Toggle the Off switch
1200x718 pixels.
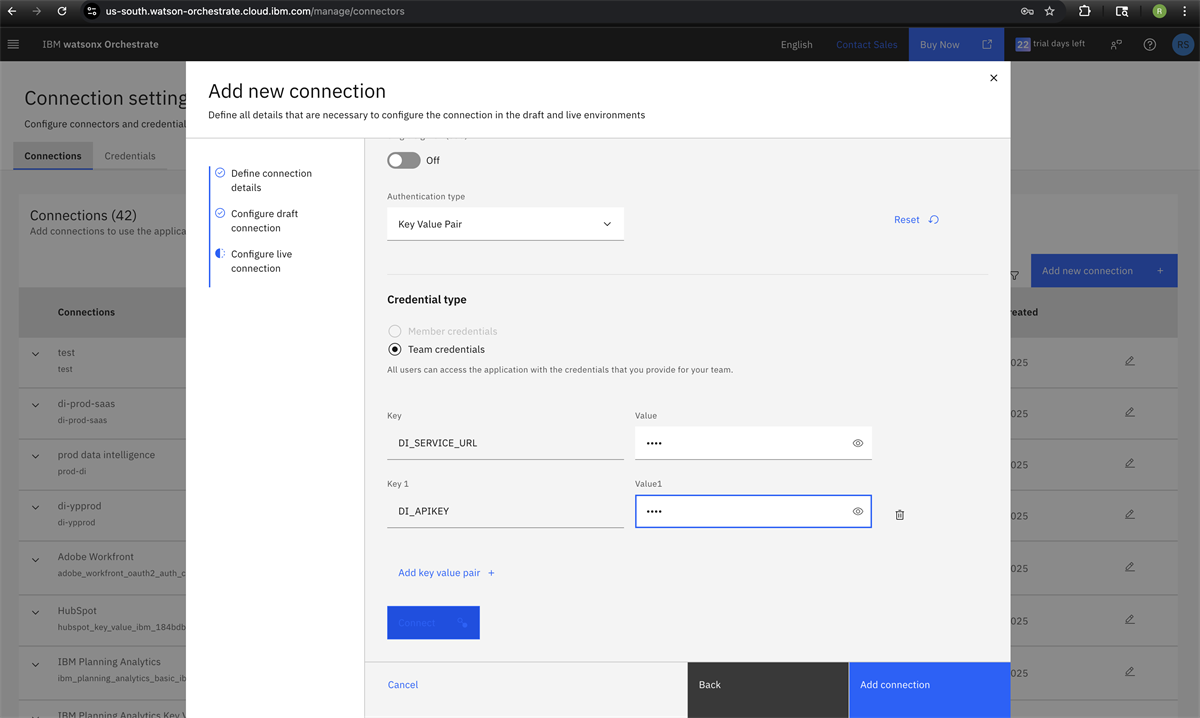(x=404, y=160)
